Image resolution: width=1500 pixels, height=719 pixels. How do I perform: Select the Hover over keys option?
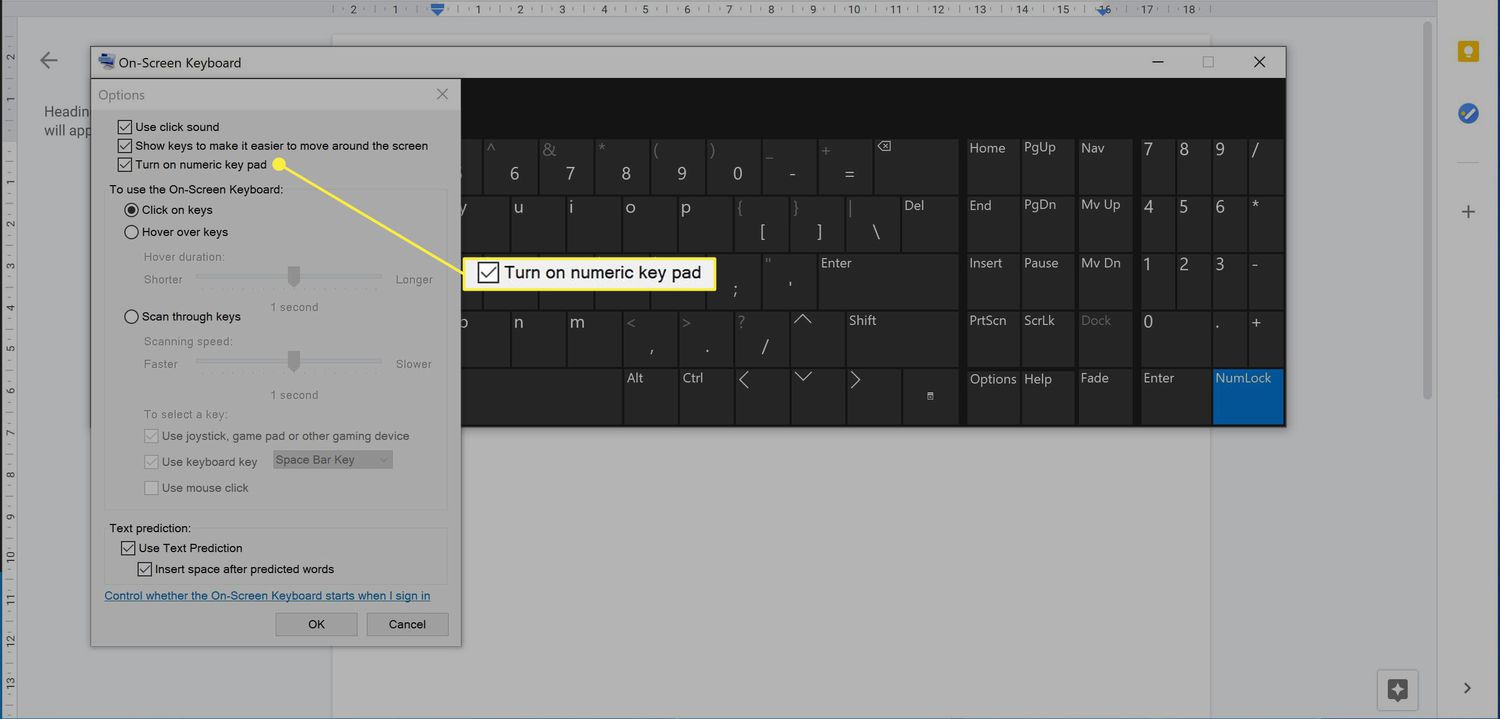(x=131, y=232)
